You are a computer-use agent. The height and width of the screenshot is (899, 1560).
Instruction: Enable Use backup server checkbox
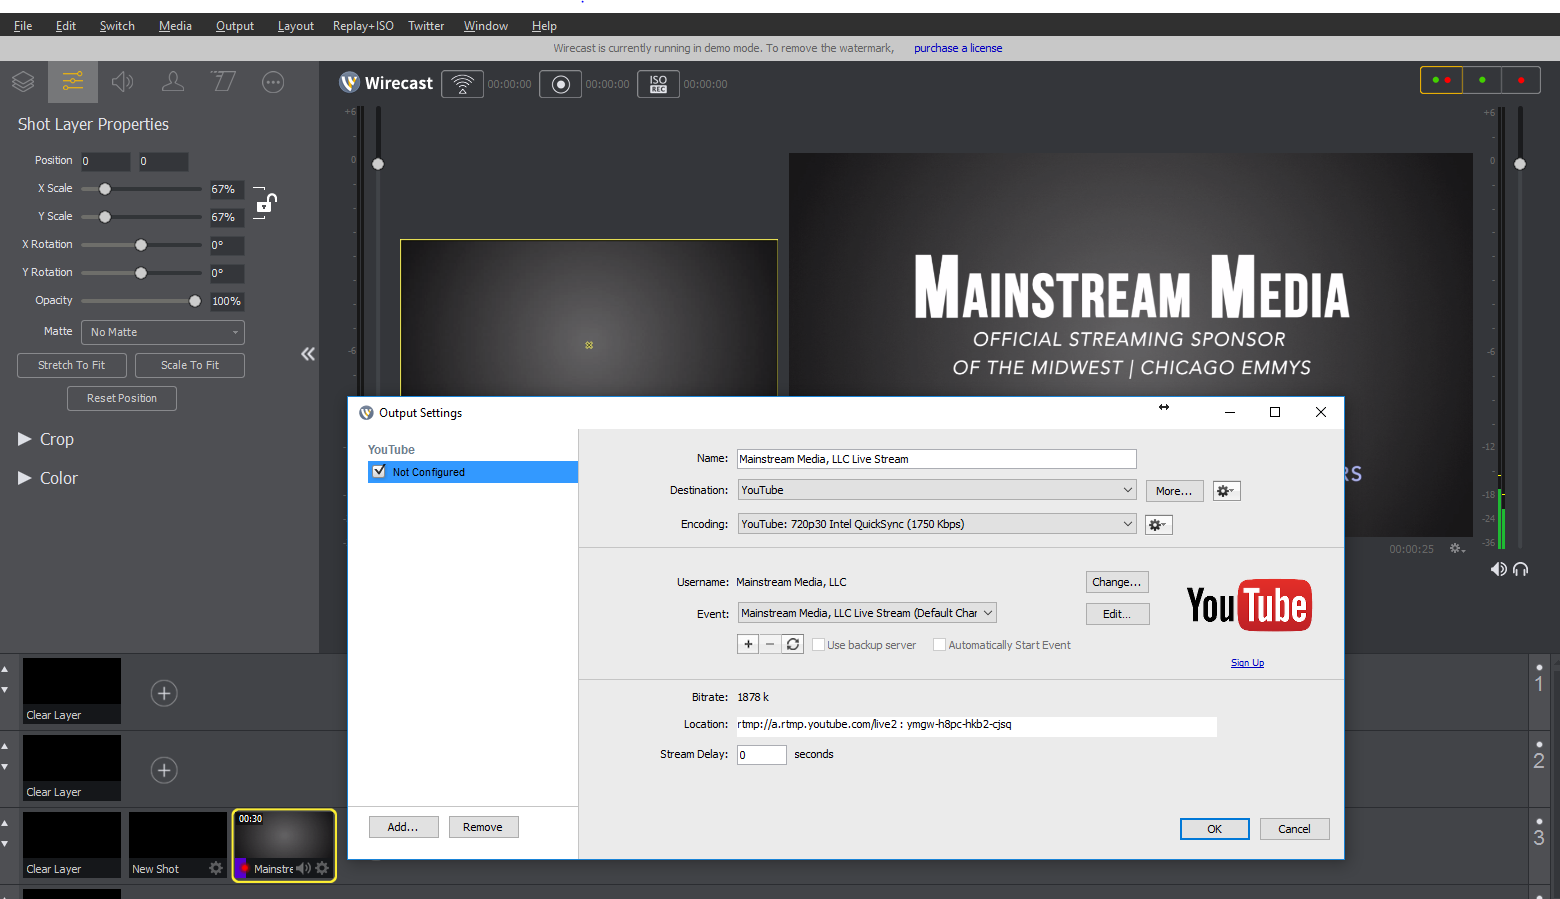[x=818, y=645]
